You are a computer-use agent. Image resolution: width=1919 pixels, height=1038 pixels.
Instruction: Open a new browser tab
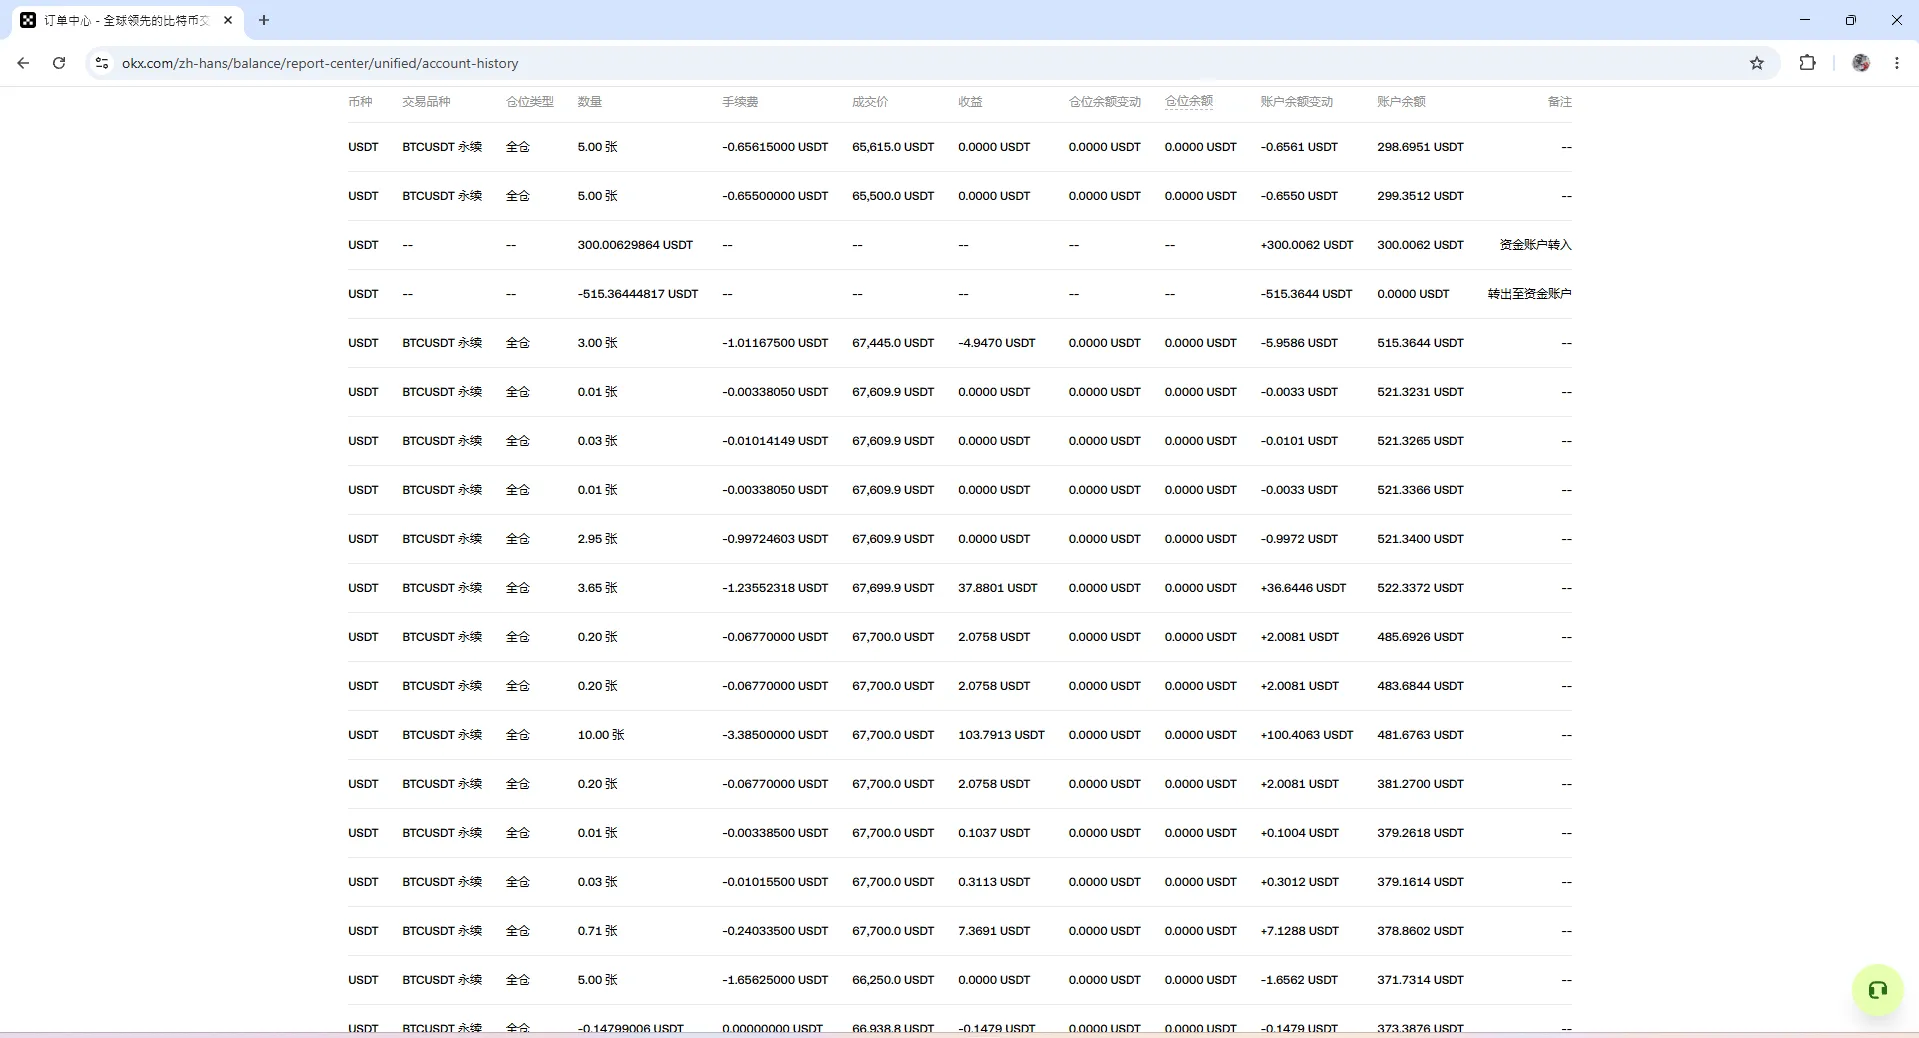pos(264,20)
